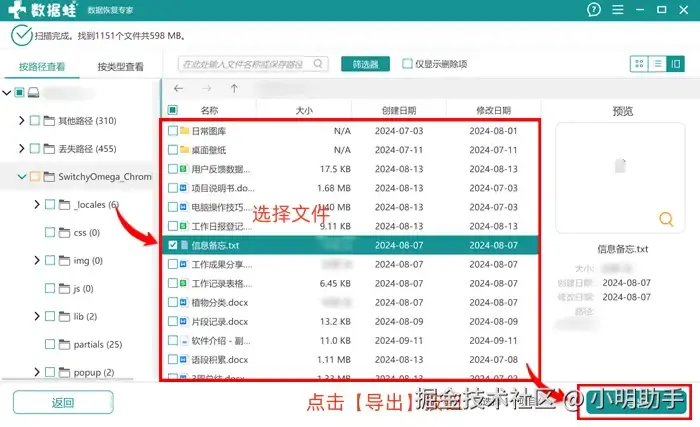Check the 日常图库 folder checkbox
Viewport: 700px width, 427px height.
[x=173, y=130]
